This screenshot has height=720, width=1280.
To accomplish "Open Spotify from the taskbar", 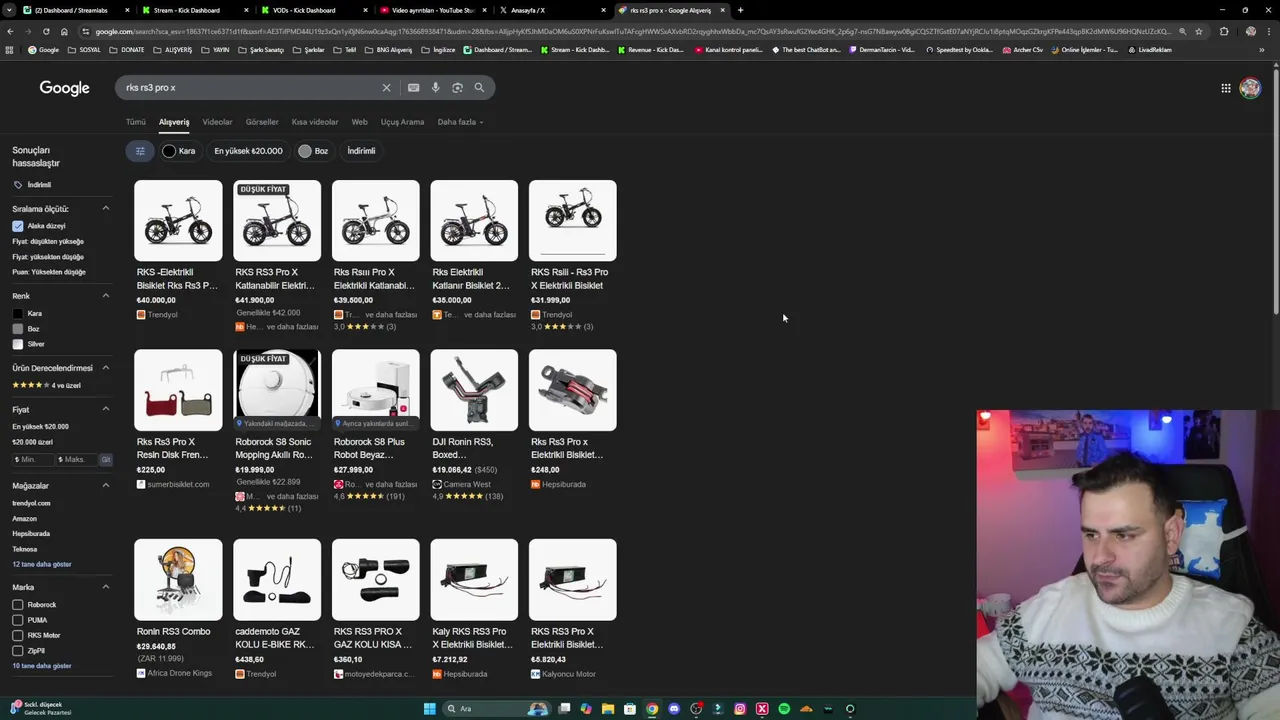I will click(x=784, y=709).
